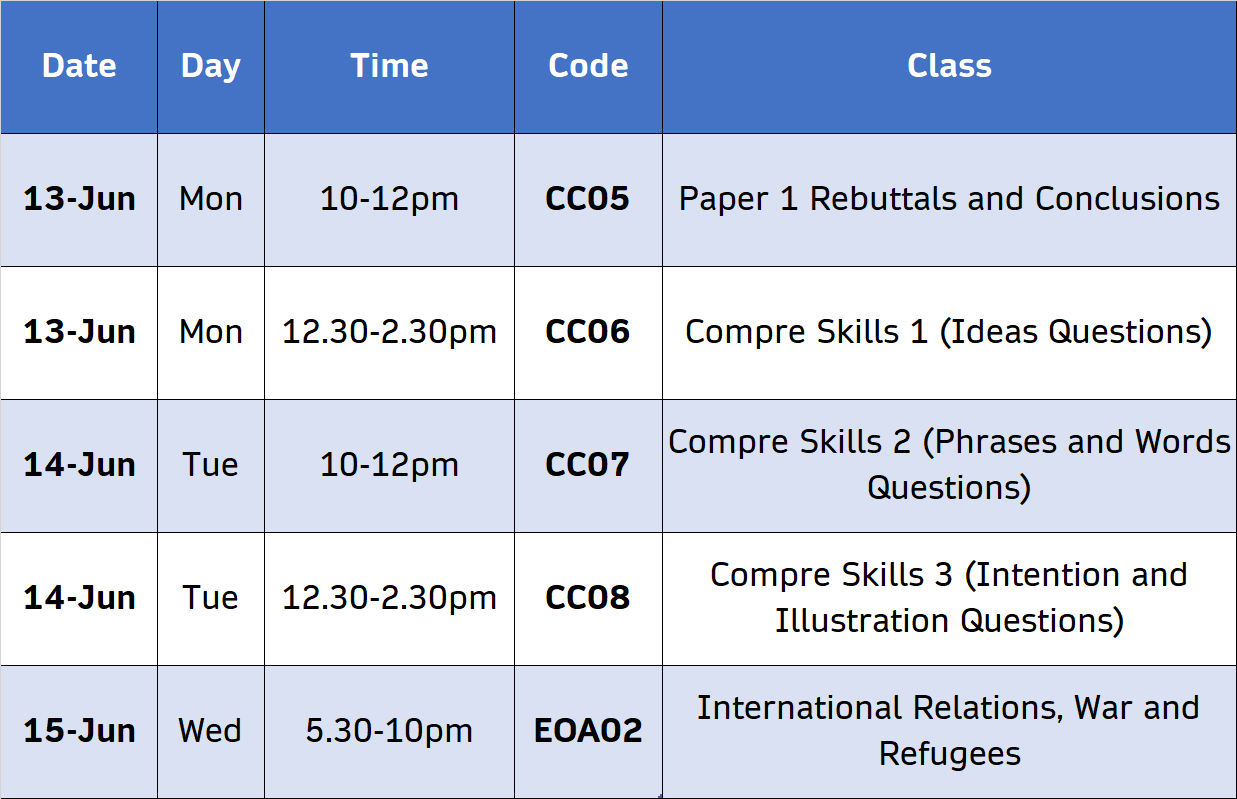The width and height of the screenshot is (1237, 799).
Task: Click Paper 1 Rebuttals and Conclusions cell
Action: pos(949,199)
